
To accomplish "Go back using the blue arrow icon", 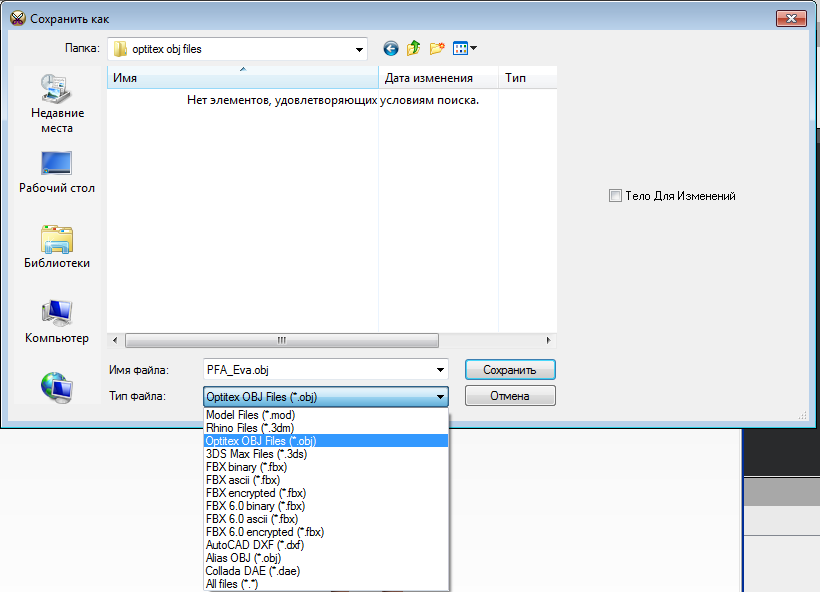I will point(391,49).
